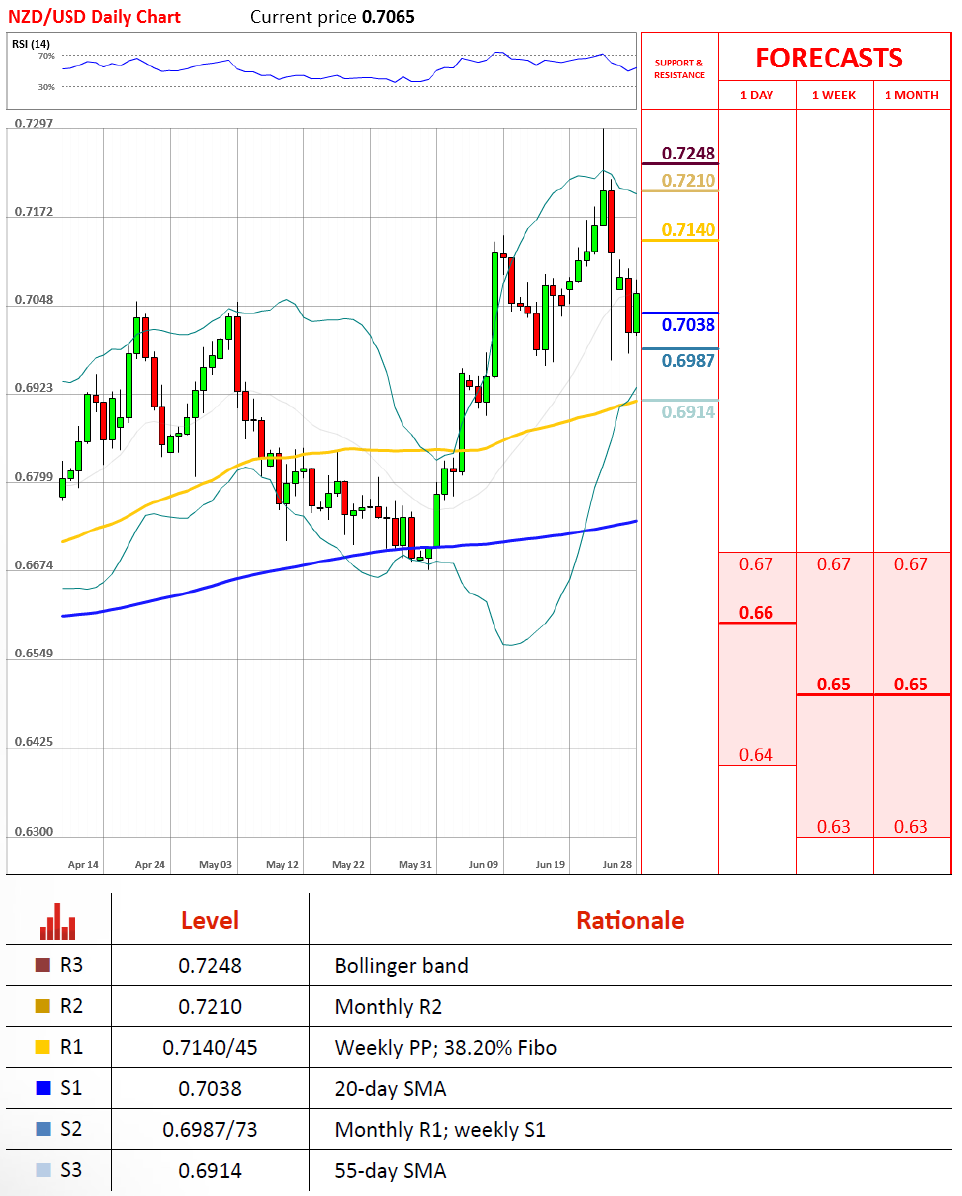Click the S1 blue color swatch

pyautogui.click(x=43, y=1088)
